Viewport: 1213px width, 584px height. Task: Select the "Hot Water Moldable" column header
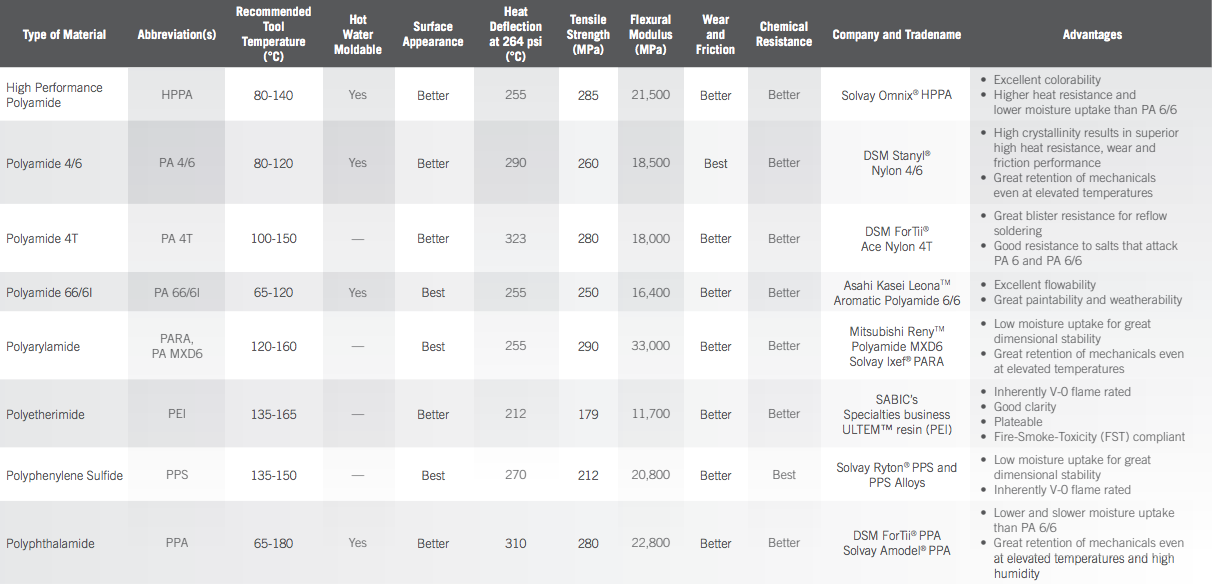click(x=358, y=35)
